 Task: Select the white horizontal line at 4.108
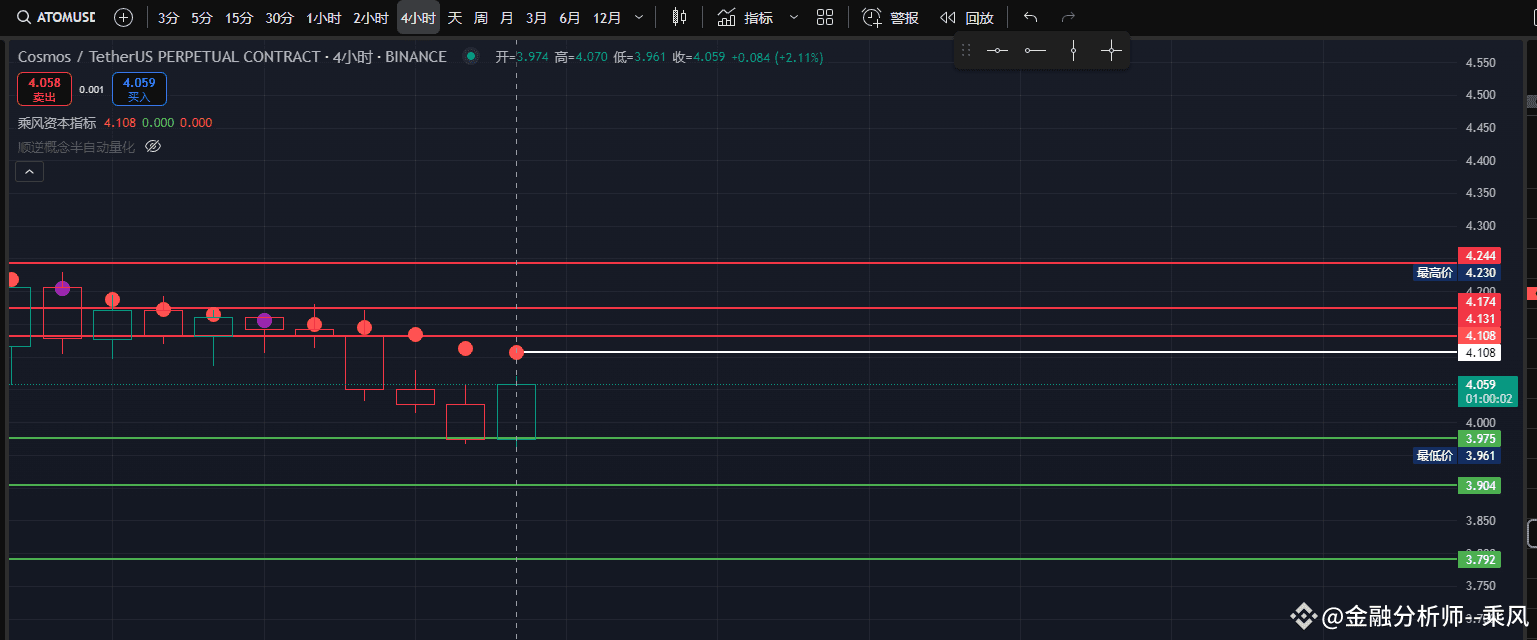pyautogui.click(x=990, y=352)
